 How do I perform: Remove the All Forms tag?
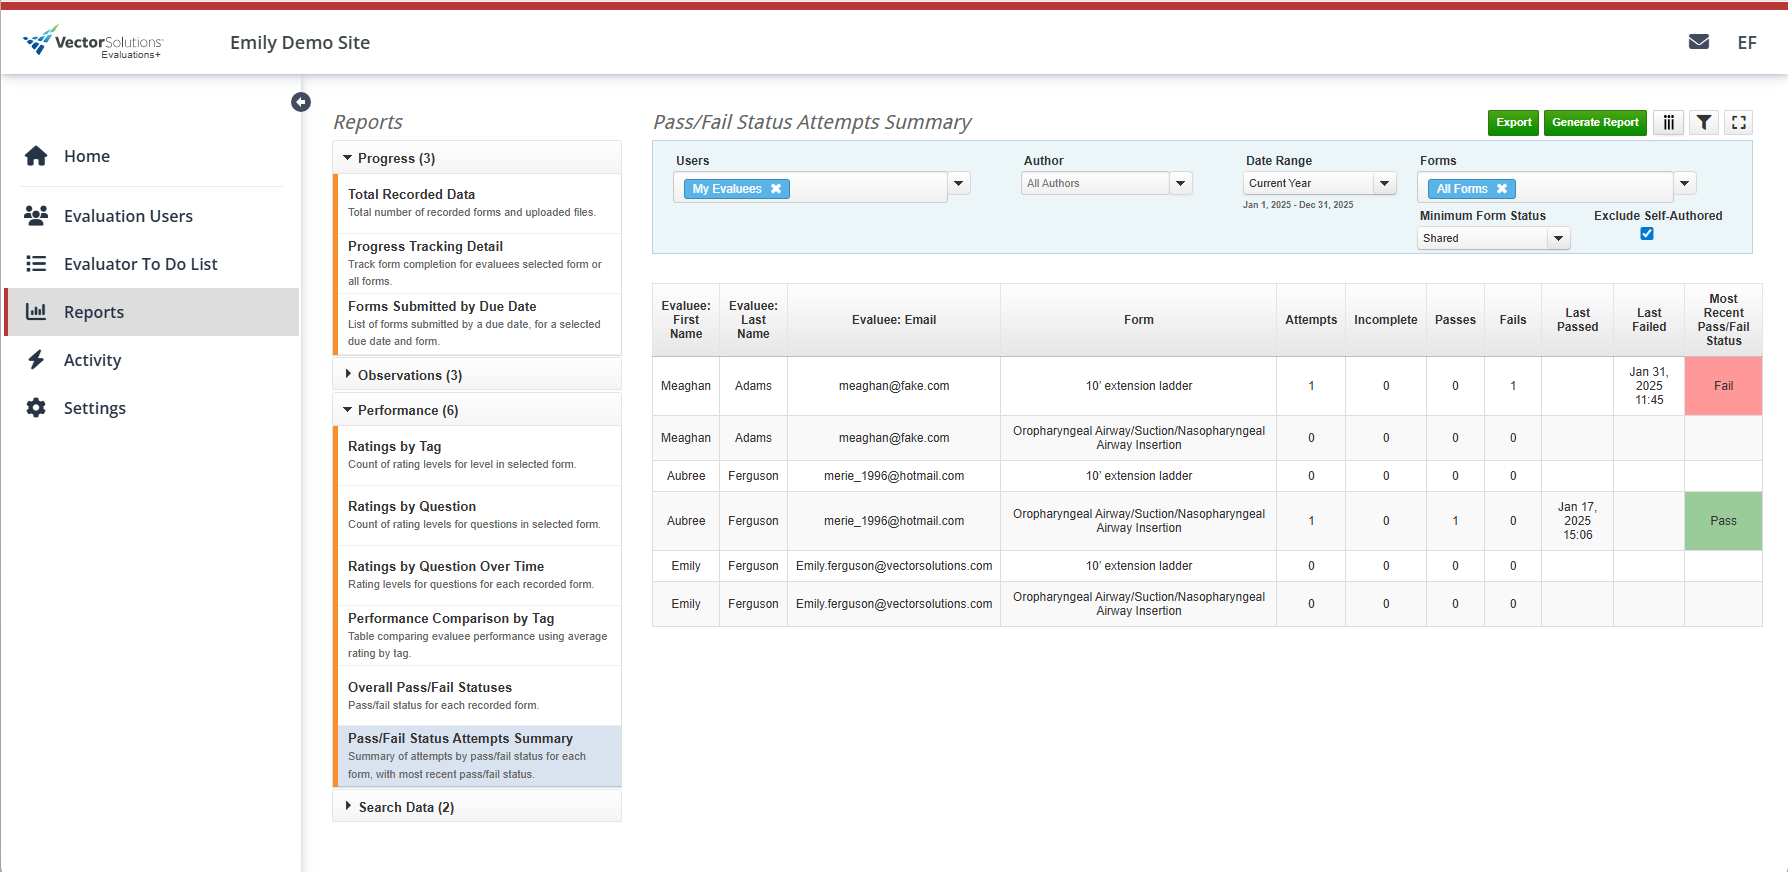tap(1502, 189)
